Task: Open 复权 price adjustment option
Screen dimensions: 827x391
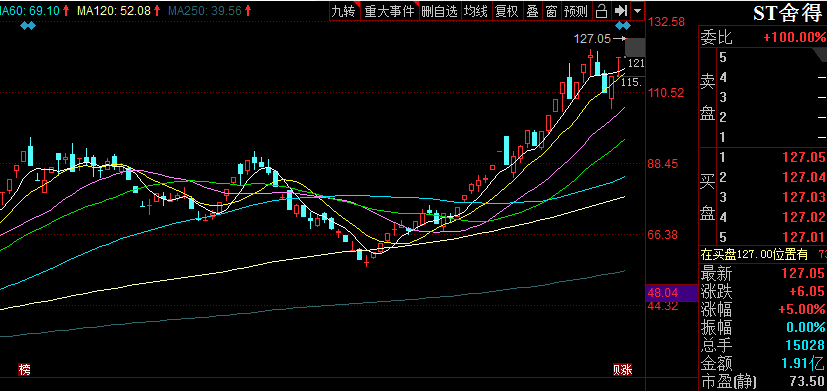Action: pos(507,11)
